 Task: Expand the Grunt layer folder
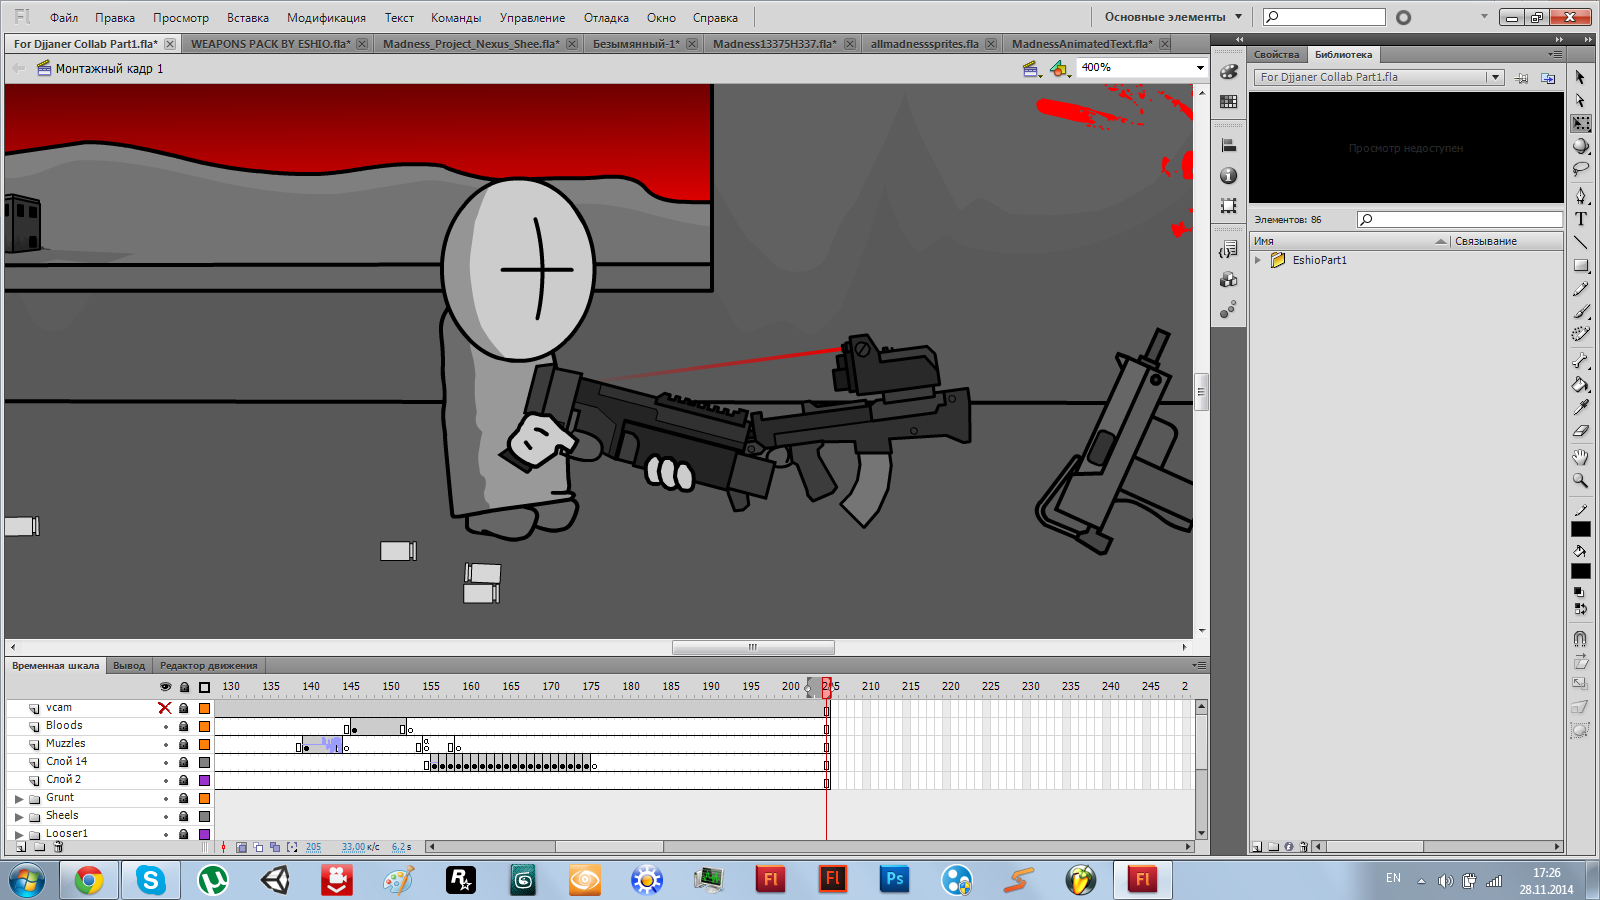coord(19,799)
